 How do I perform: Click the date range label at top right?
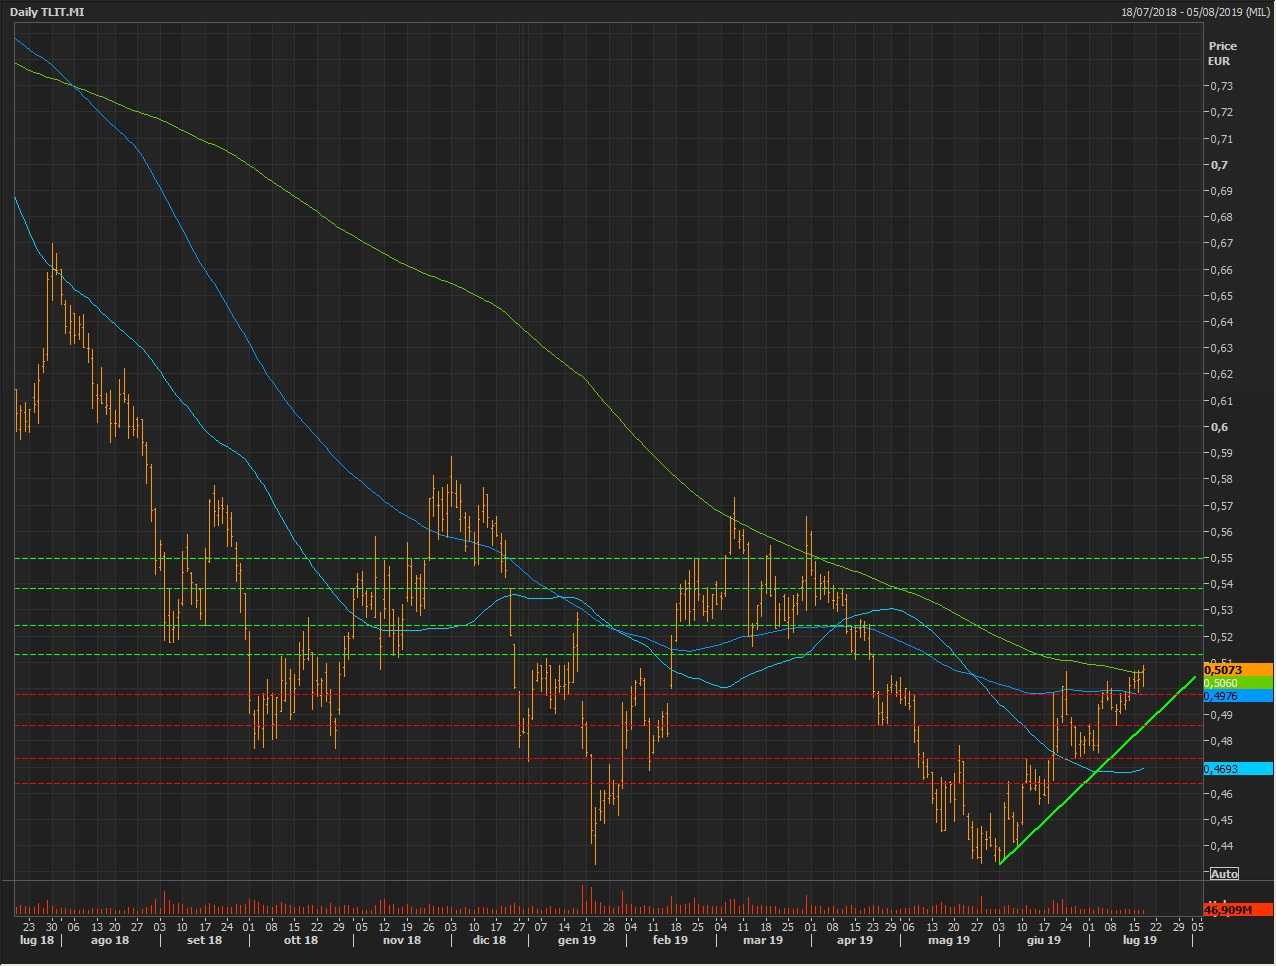pos(1195,12)
